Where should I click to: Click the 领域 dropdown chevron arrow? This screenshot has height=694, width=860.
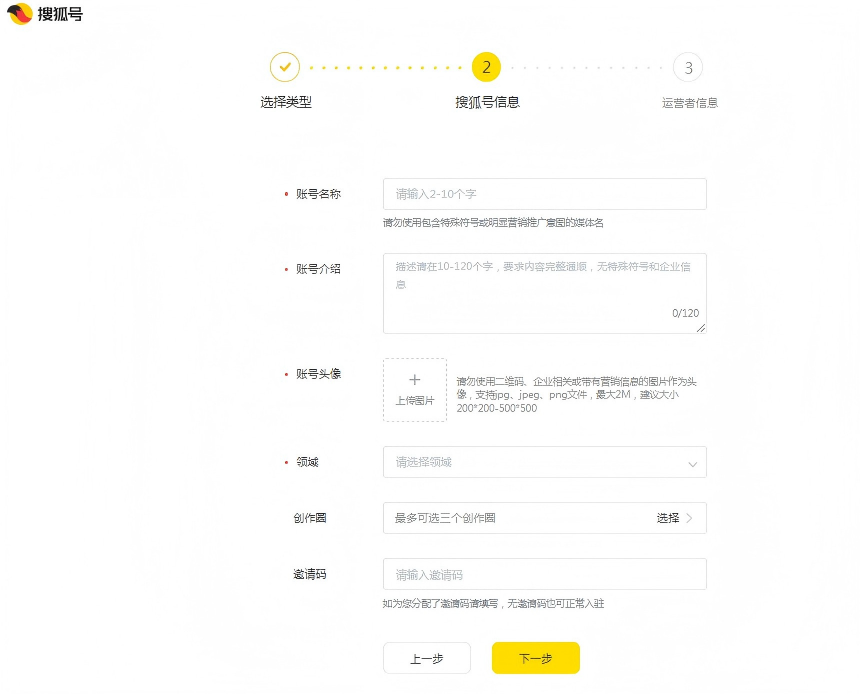(692, 464)
